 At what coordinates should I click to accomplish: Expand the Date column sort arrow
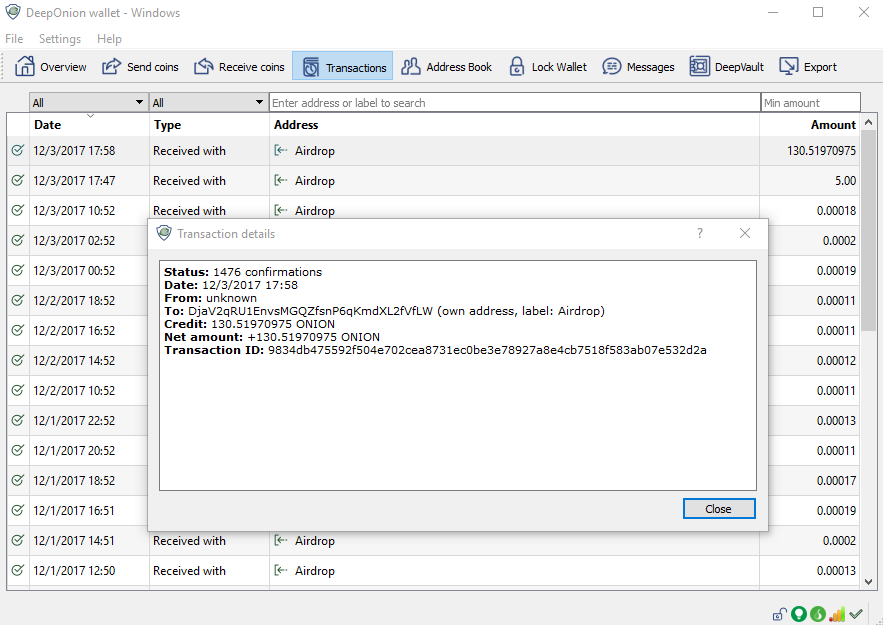(88, 119)
